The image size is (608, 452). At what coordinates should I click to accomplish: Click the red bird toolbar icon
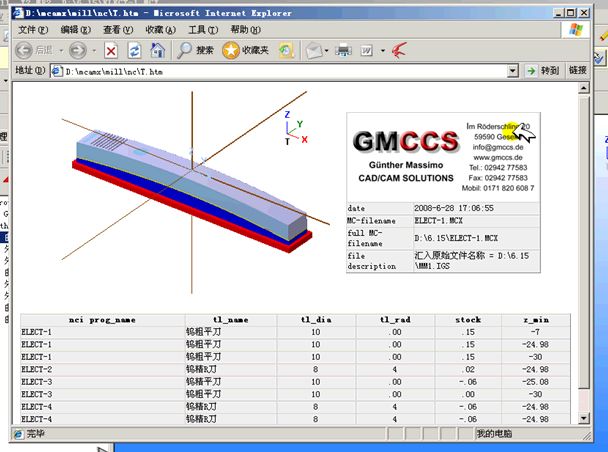[399, 50]
